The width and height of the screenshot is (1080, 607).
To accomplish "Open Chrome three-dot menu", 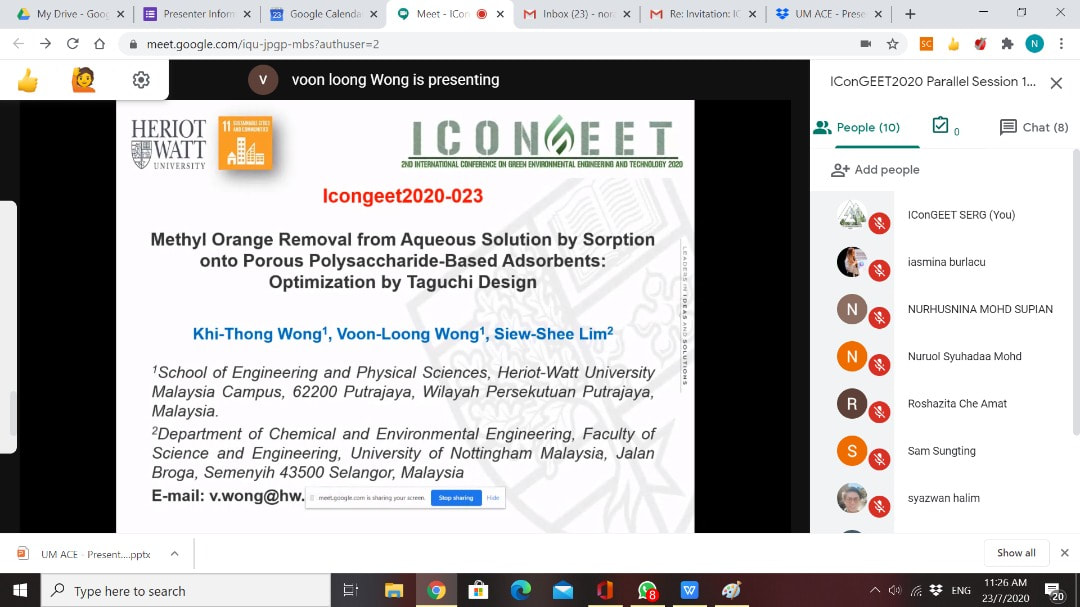I will pyautogui.click(x=1061, y=44).
